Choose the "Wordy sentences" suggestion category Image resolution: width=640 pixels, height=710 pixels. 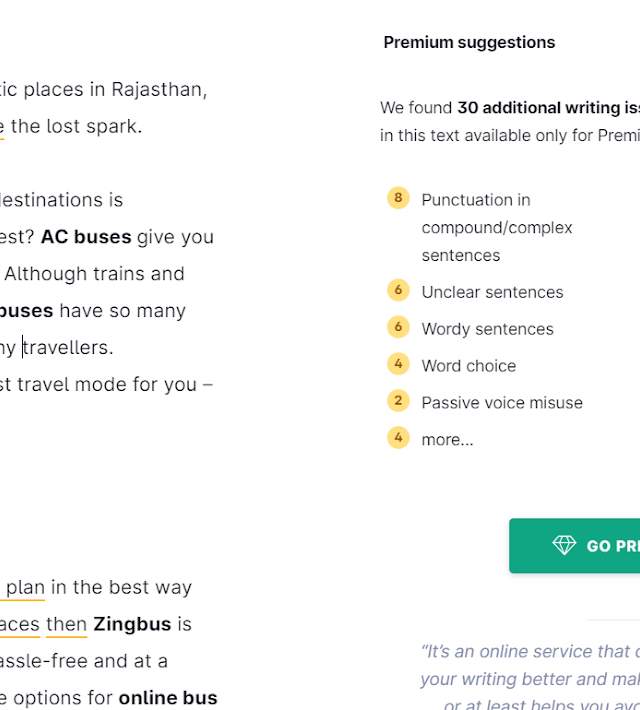[487, 329]
